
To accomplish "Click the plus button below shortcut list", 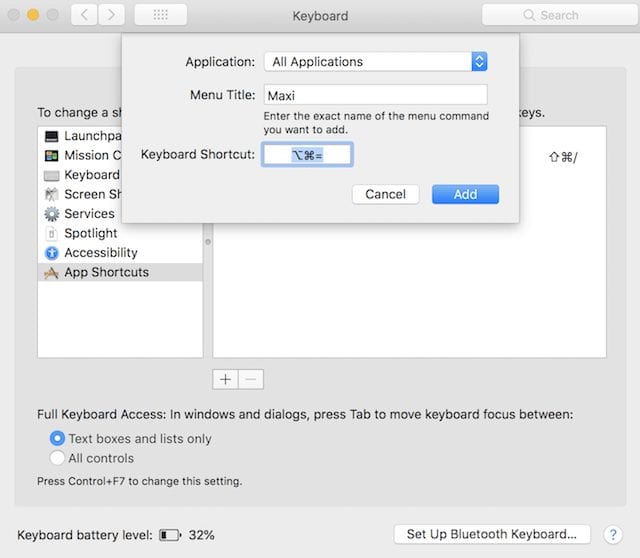I will pos(226,379).
